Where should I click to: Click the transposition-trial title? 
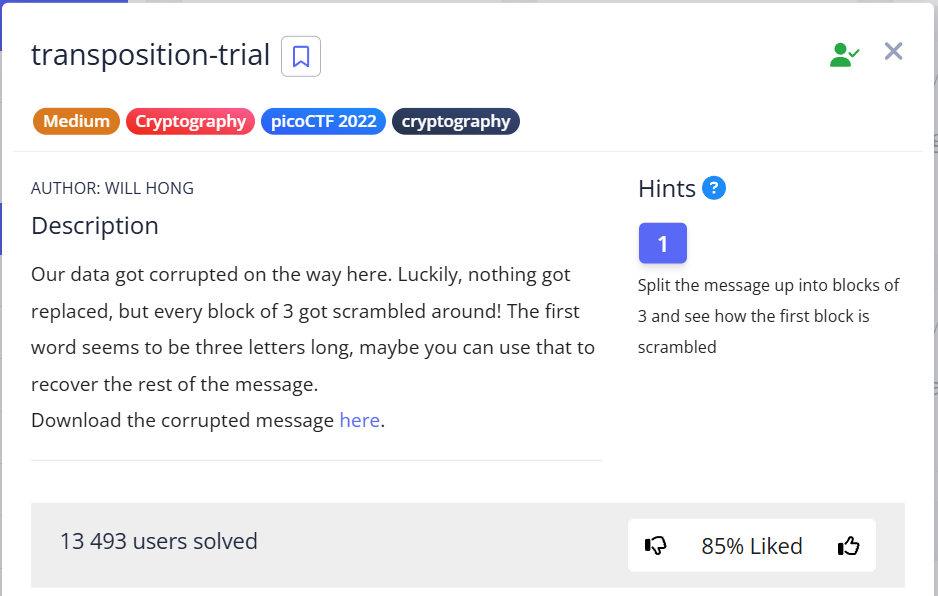point(151,55)
